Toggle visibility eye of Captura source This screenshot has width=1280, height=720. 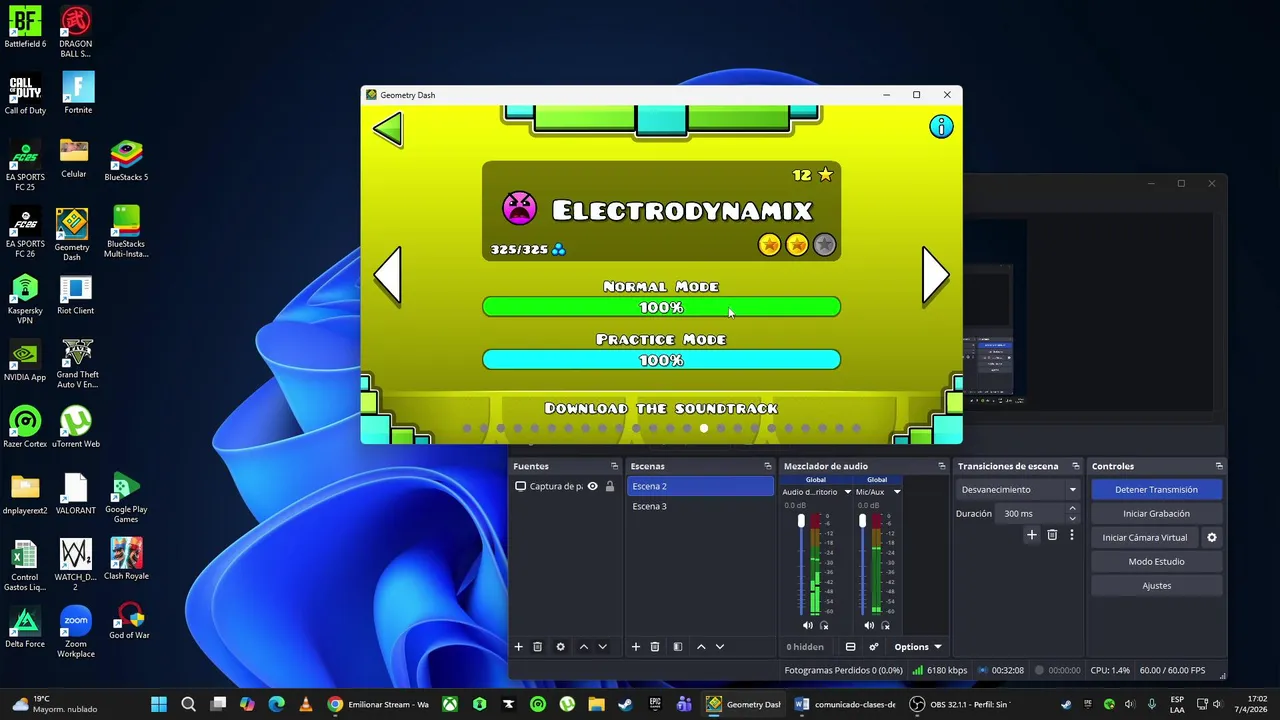[592, 486]
